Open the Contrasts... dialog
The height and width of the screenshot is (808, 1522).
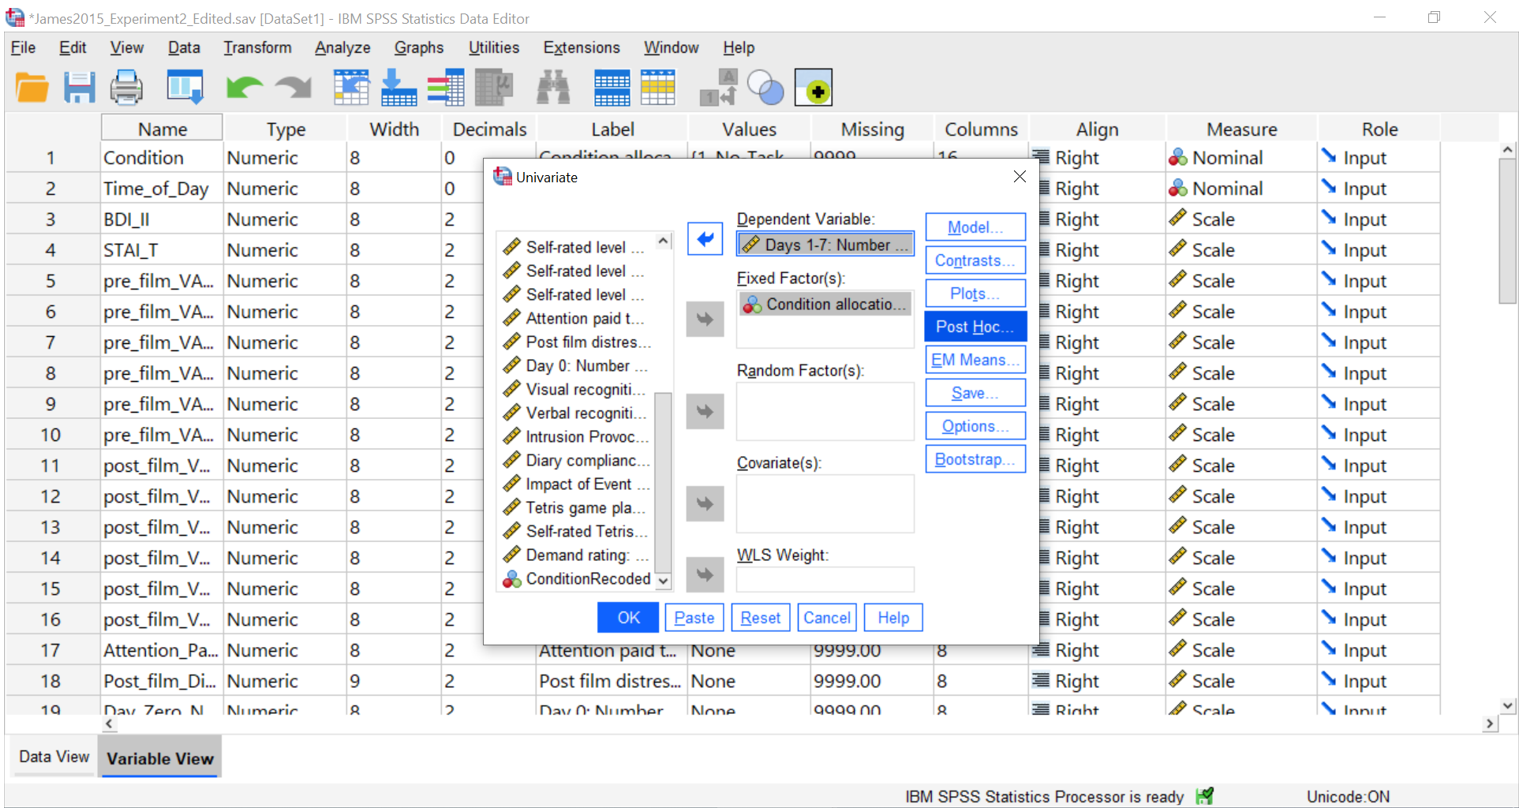[x=975, y=260]
